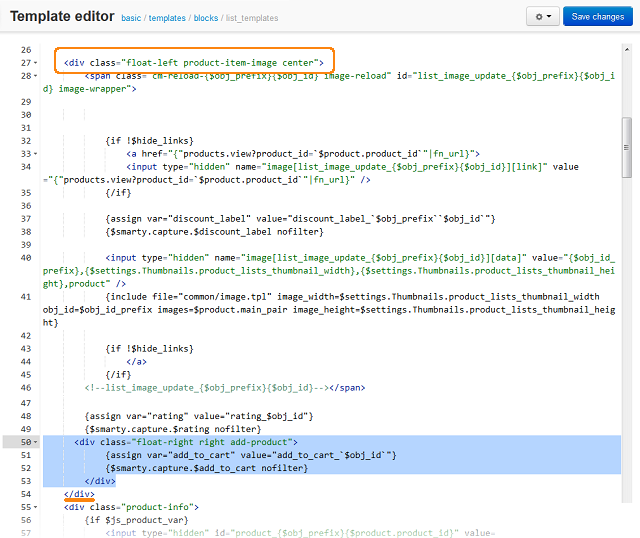This screenshot has height=538, width=640.
Task: Collapse code fold at line 33
Action: pos(36,154)
